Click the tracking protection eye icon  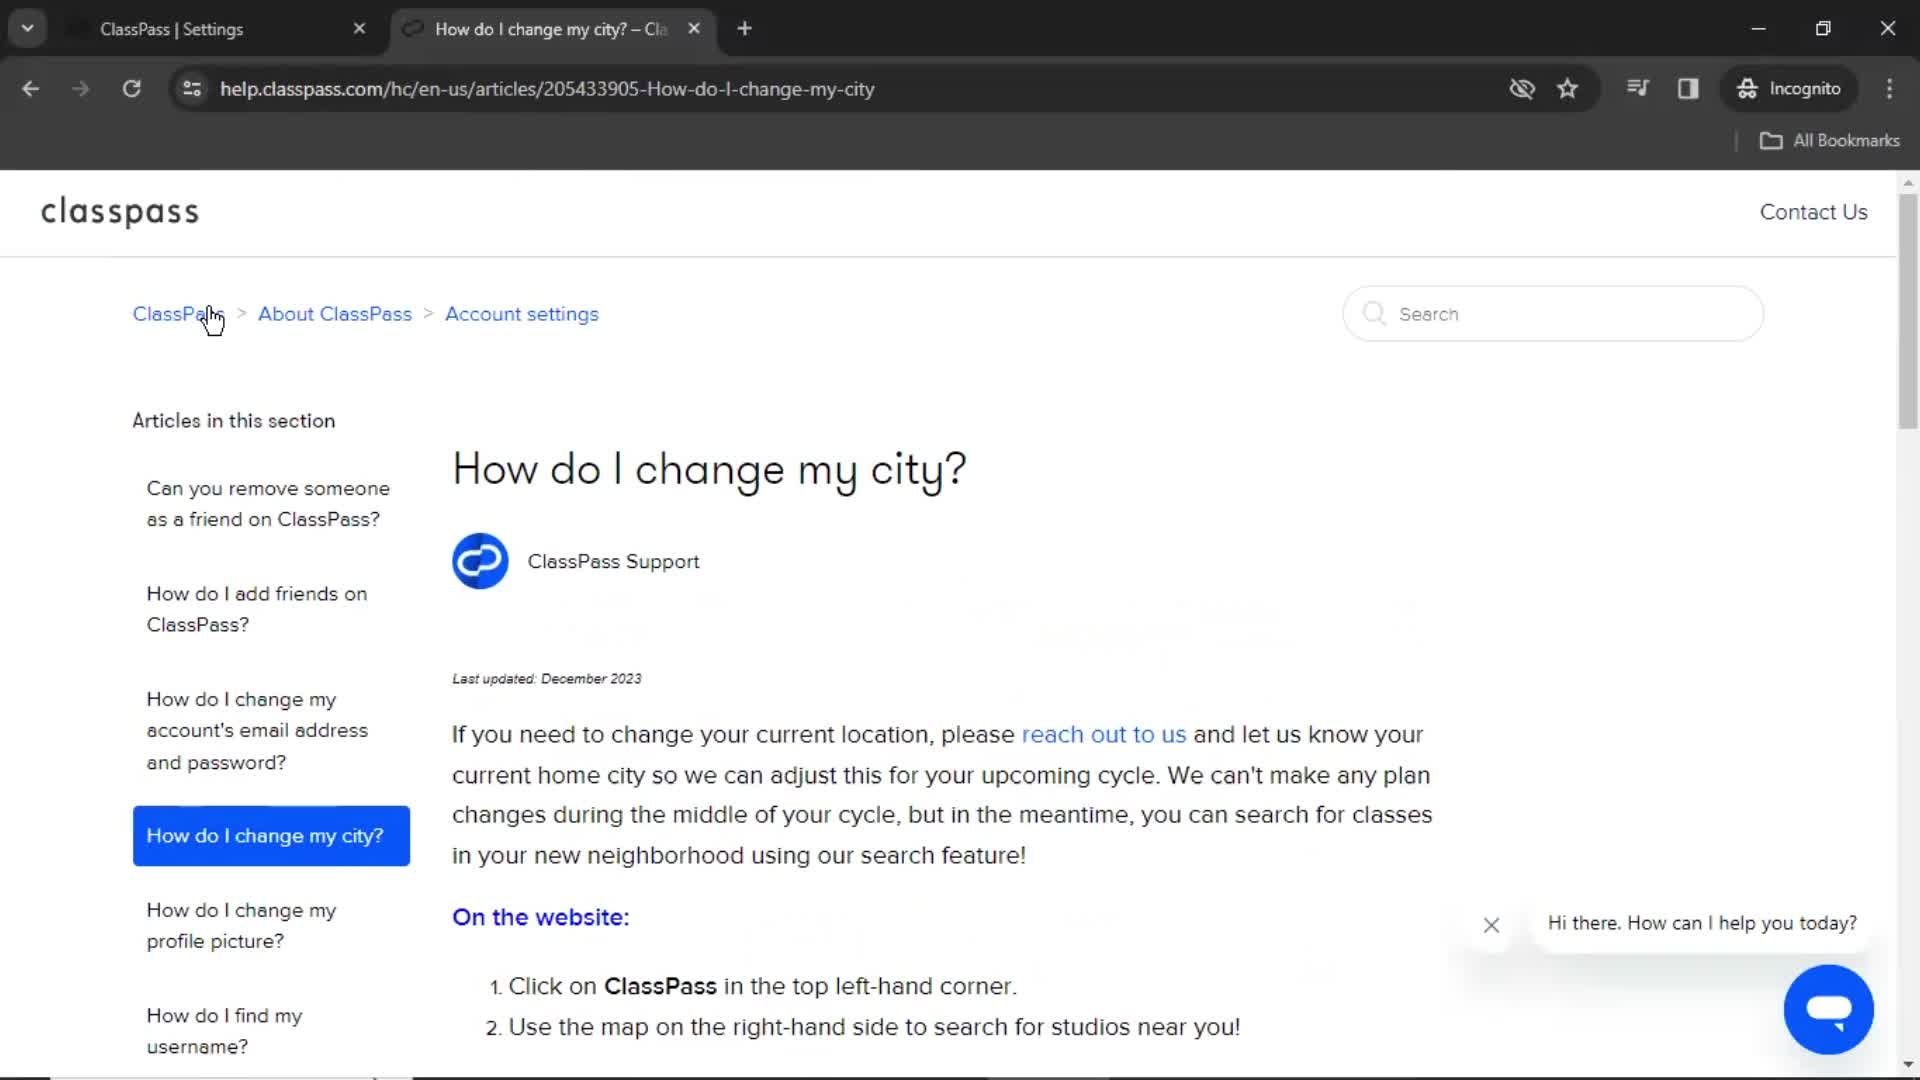[x=1522, y=89]
